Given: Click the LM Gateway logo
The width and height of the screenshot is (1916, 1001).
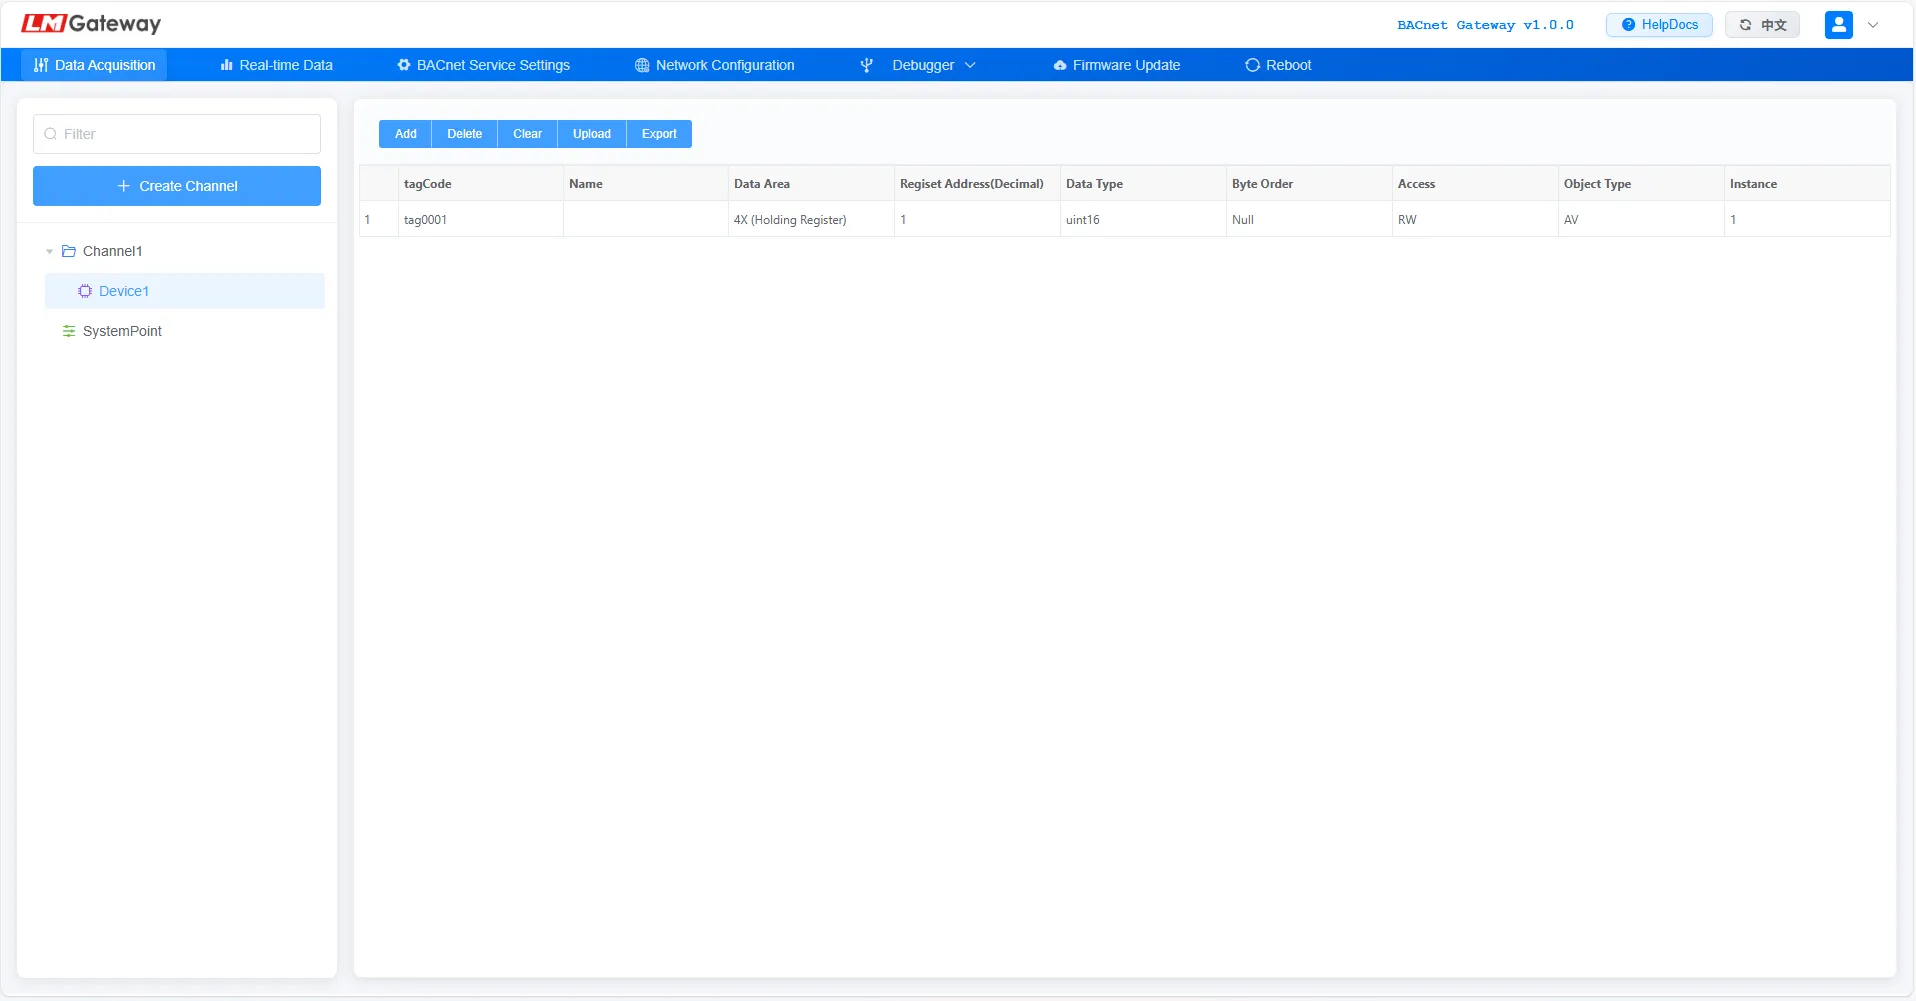Looking at the screenshot, I should (90, 22).
